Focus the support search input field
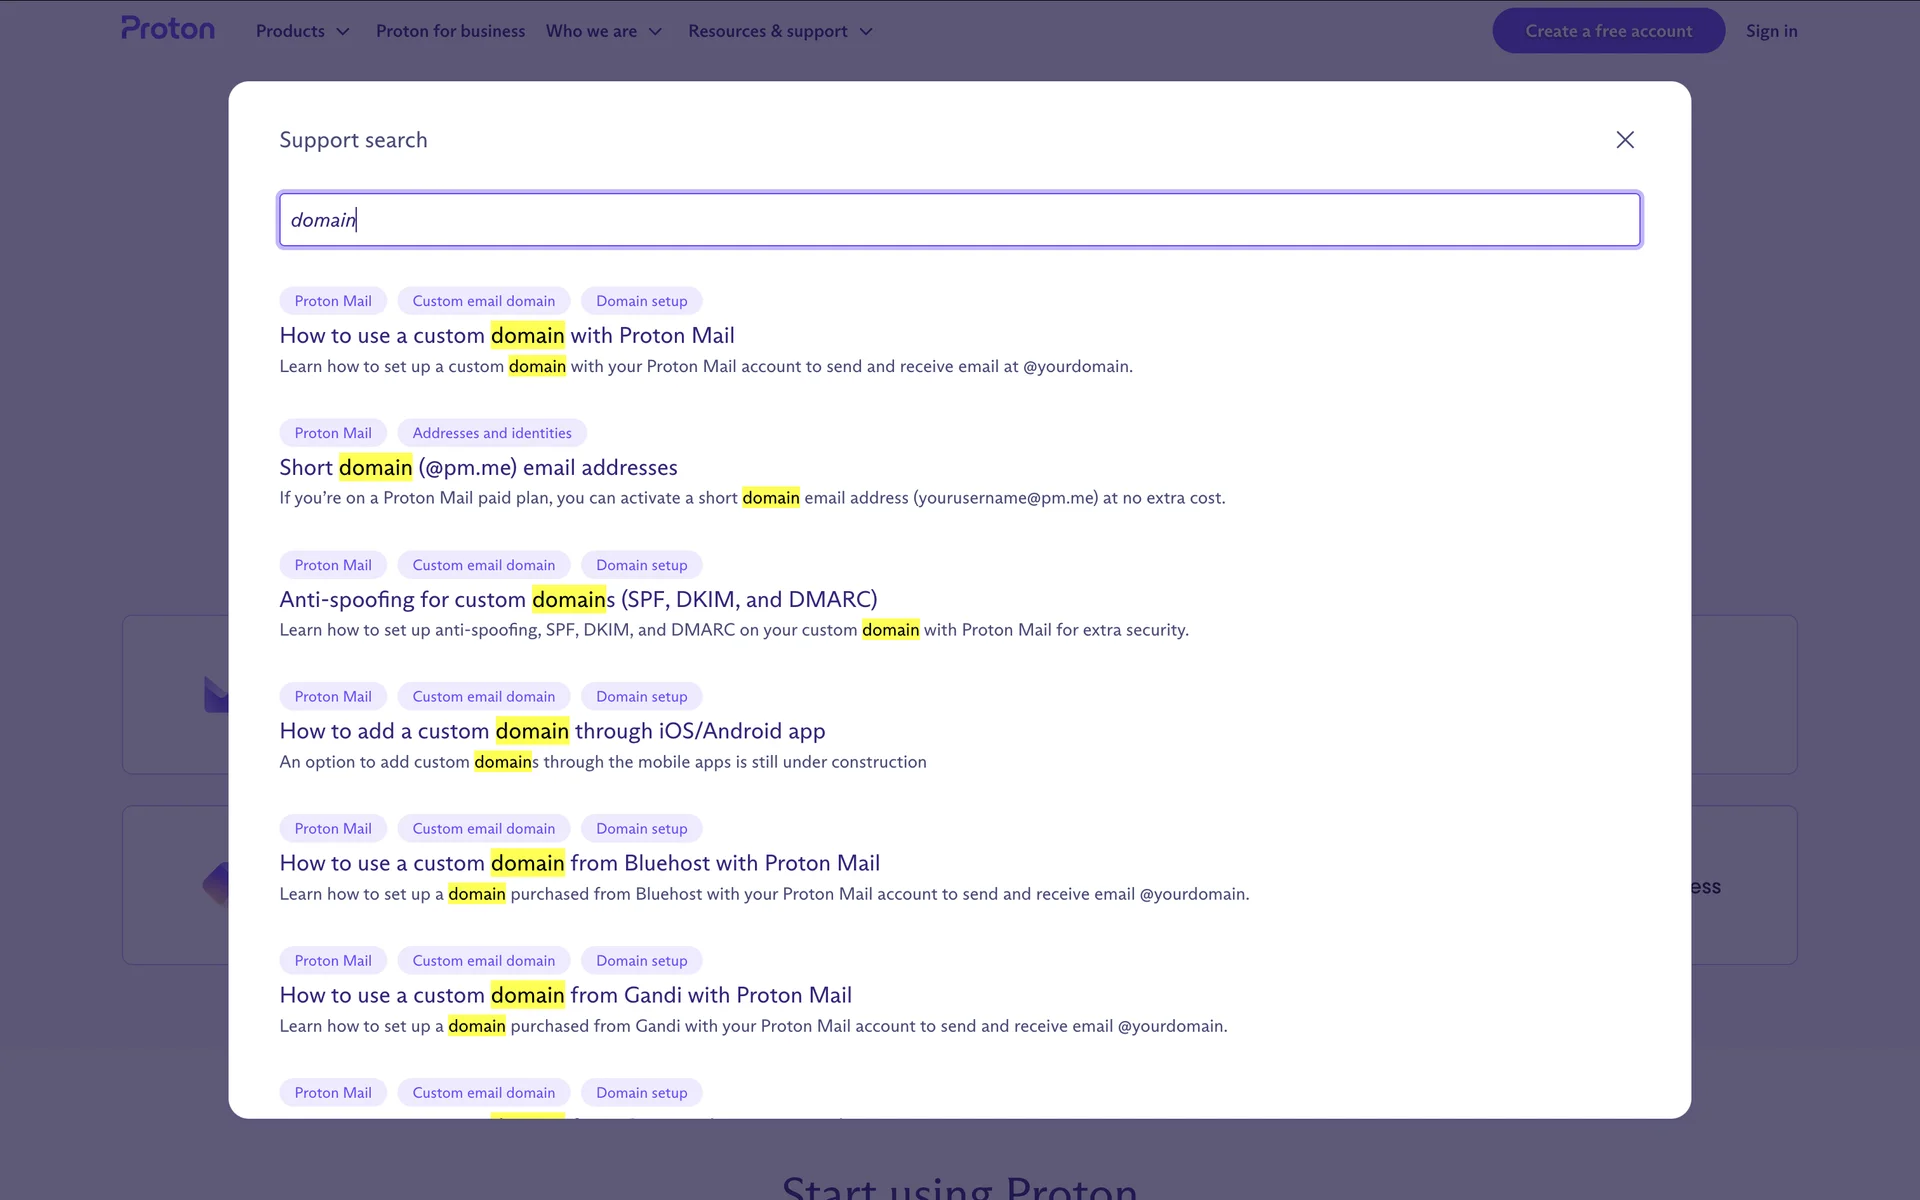This screenshot has height=1200, width=1920. tap(959, 220)
